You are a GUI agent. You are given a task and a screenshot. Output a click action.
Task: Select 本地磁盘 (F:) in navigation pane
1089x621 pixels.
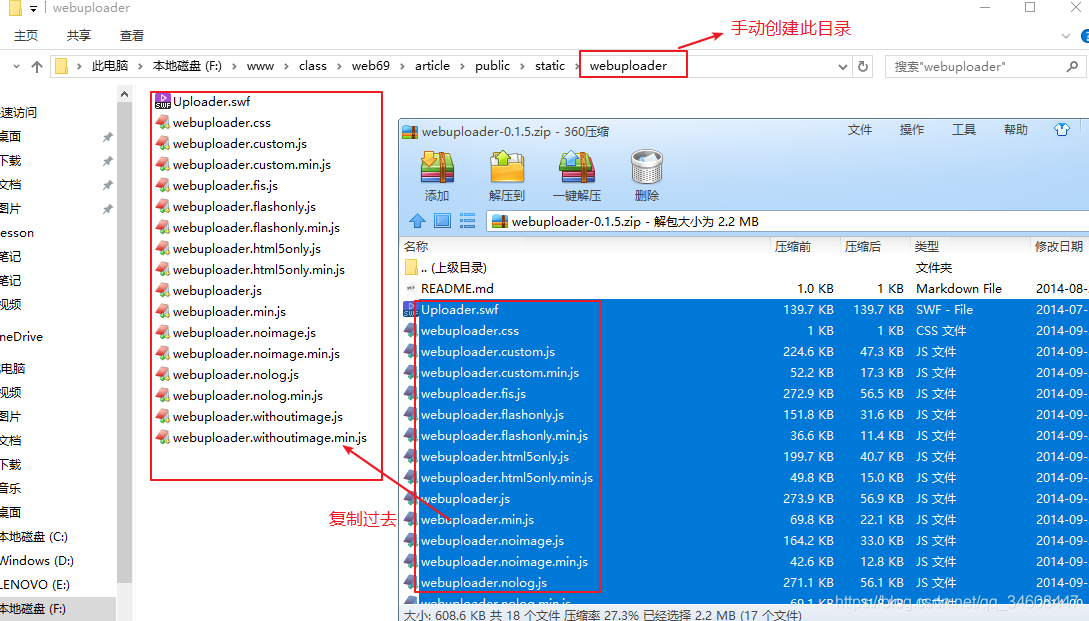point(33,608)
